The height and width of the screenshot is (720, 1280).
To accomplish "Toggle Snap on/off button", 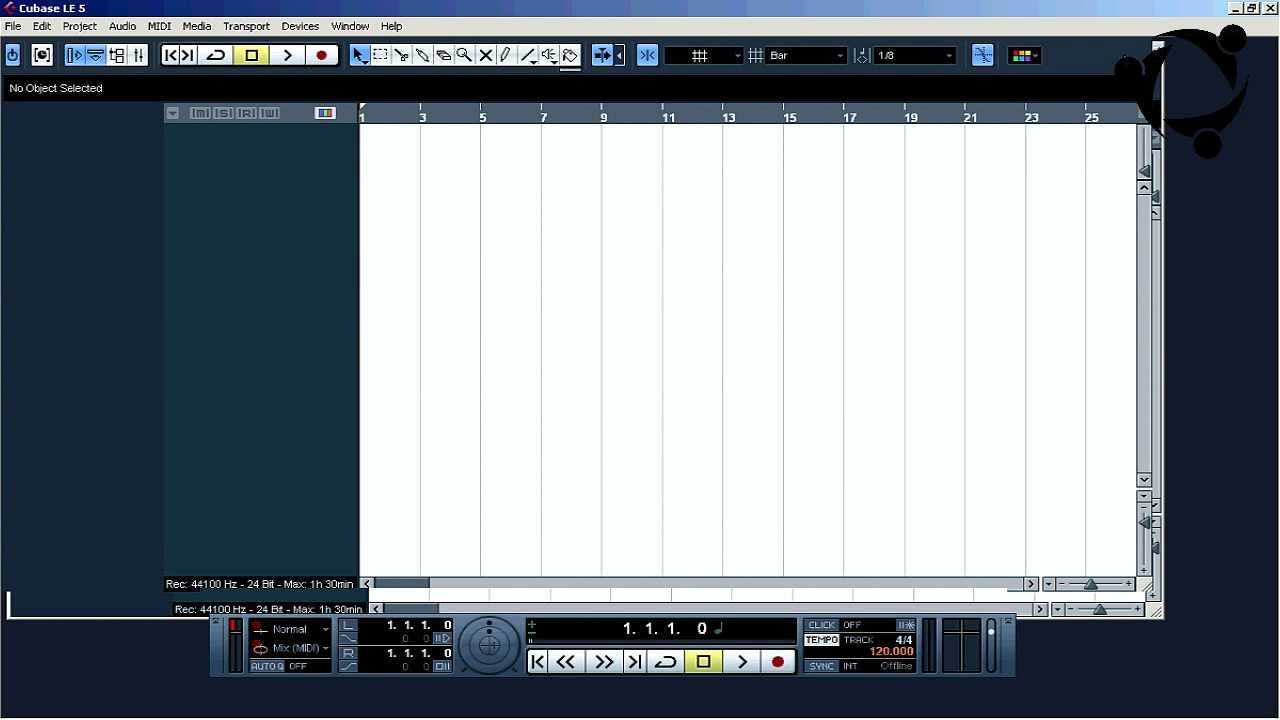I will point(647,56).
